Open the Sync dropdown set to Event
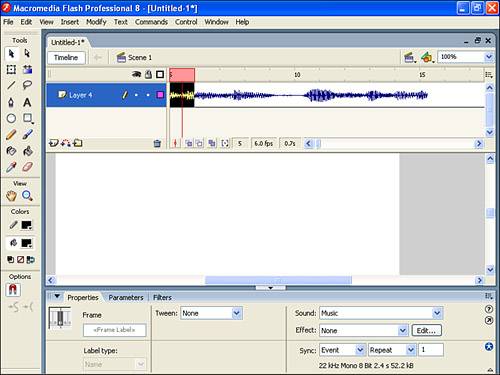Screen dimensions: 500x375 point(342,350)
